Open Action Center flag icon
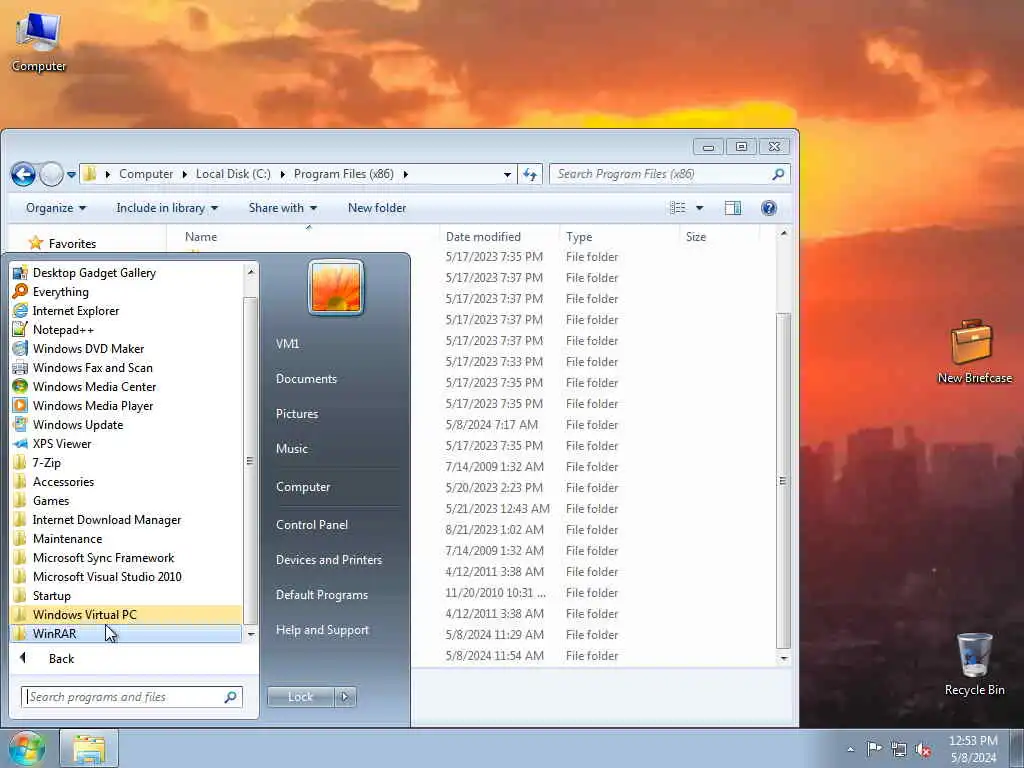Viewport: 1024px width, 768px height. tap(874, 749)
